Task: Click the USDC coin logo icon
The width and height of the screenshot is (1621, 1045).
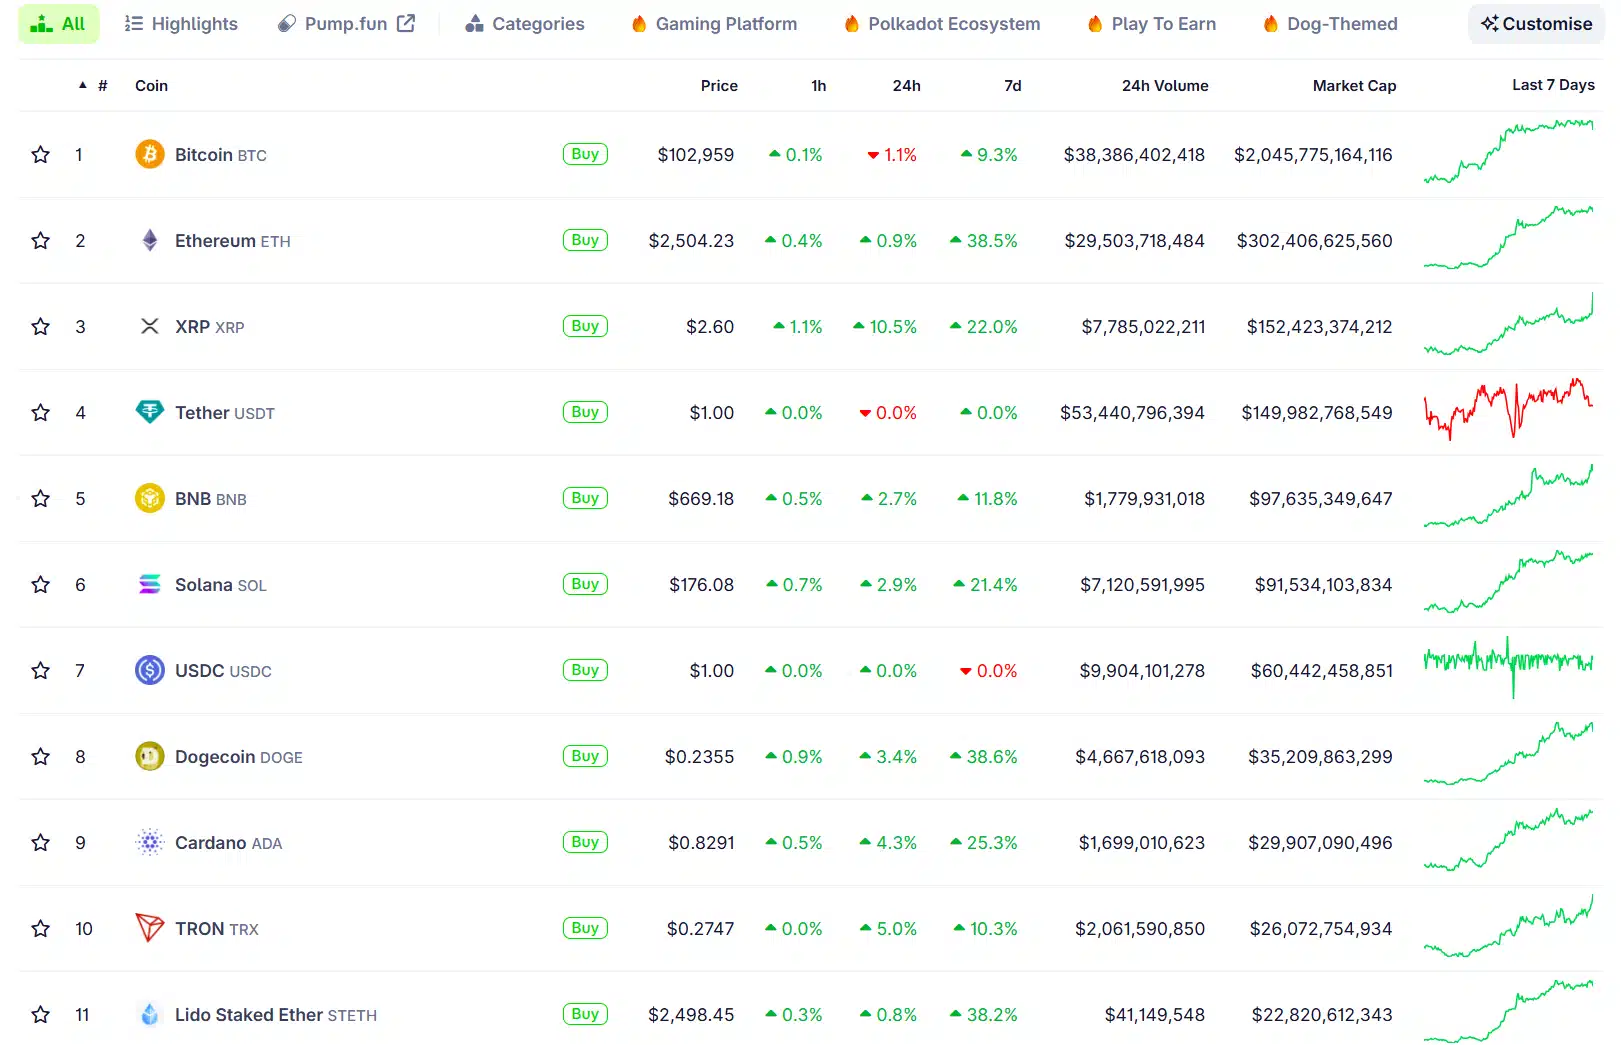Action: click(x=149, y=670)
